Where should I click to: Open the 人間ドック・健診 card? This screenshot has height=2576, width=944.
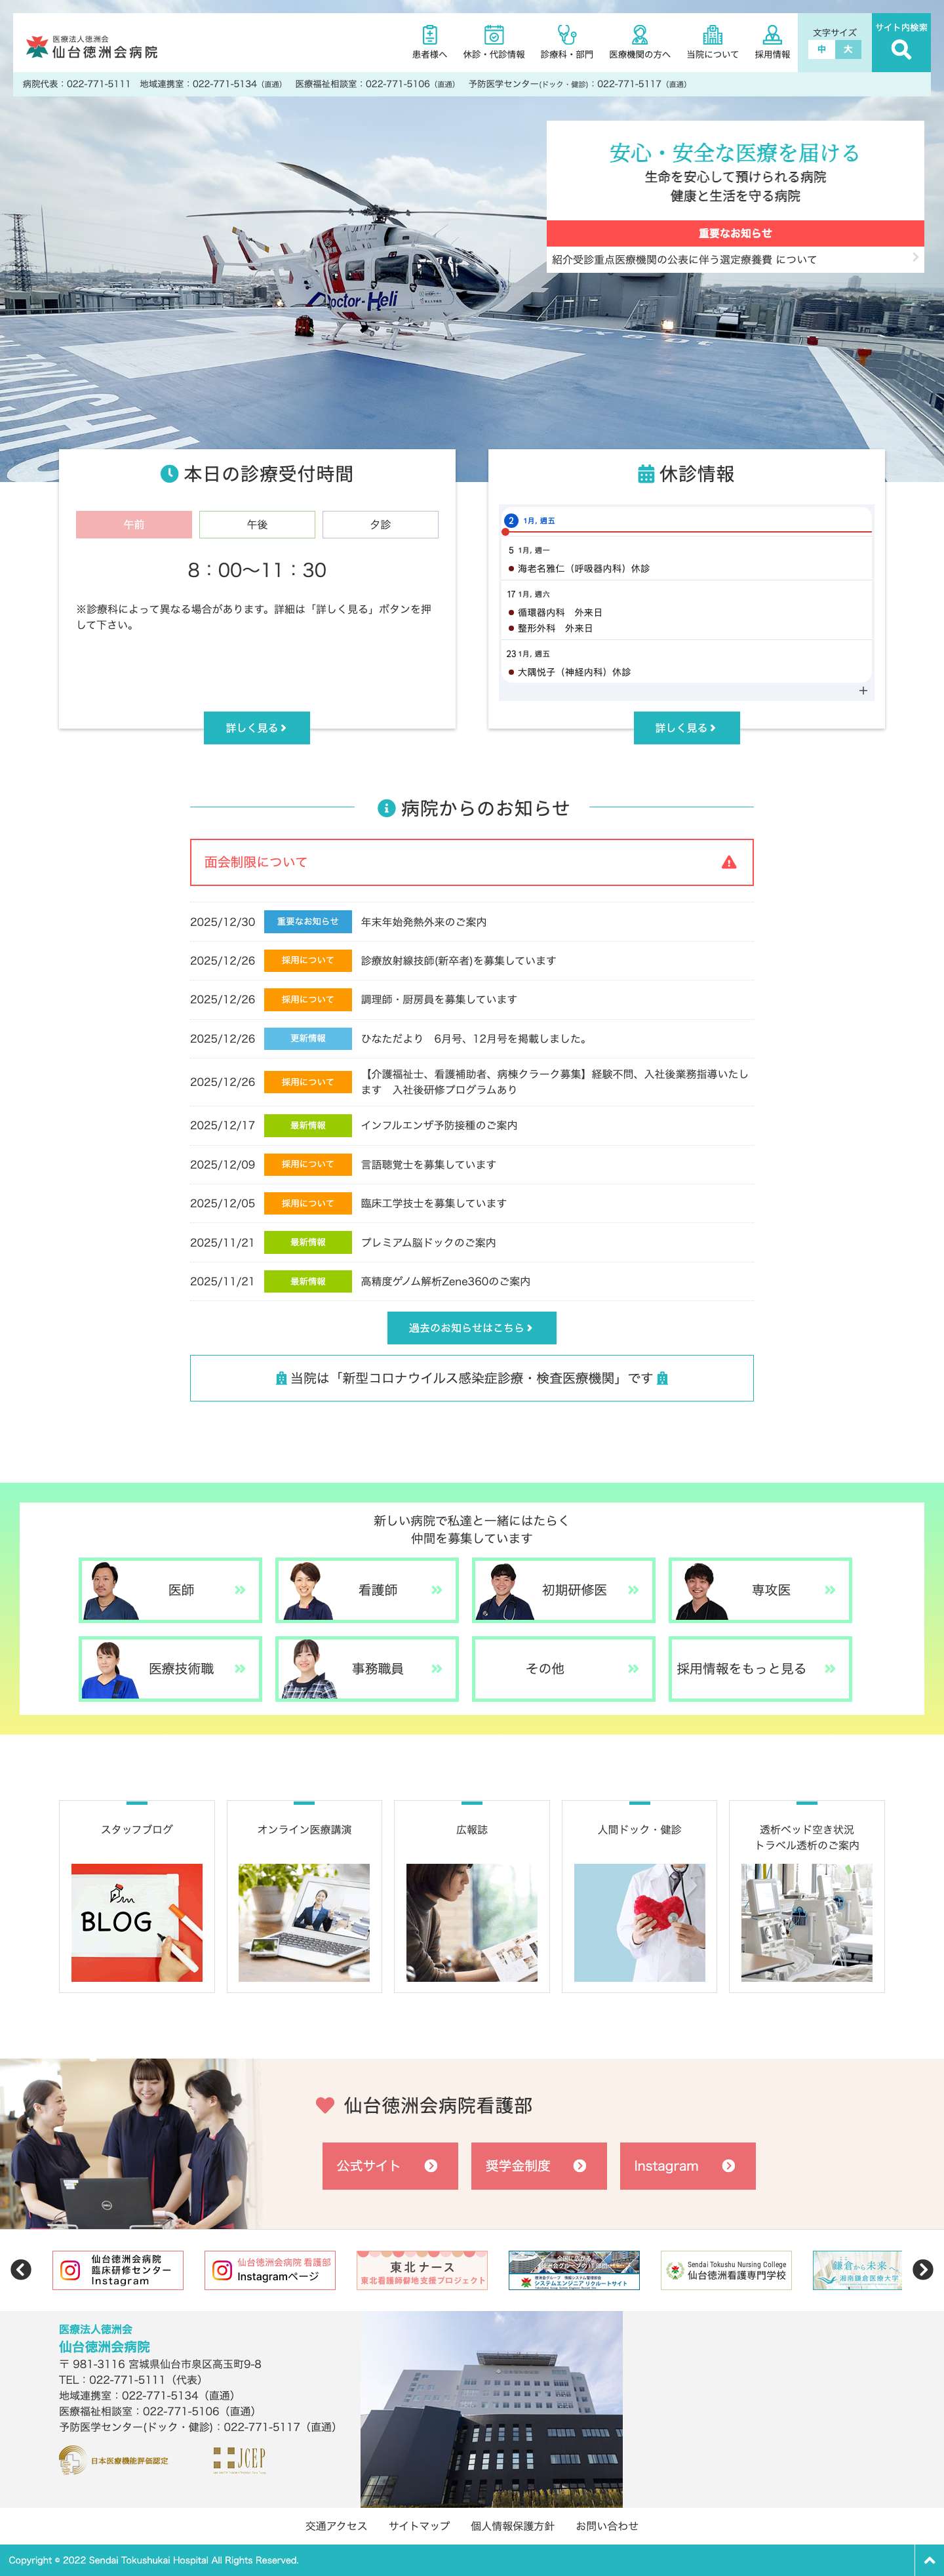(640, 1897)
